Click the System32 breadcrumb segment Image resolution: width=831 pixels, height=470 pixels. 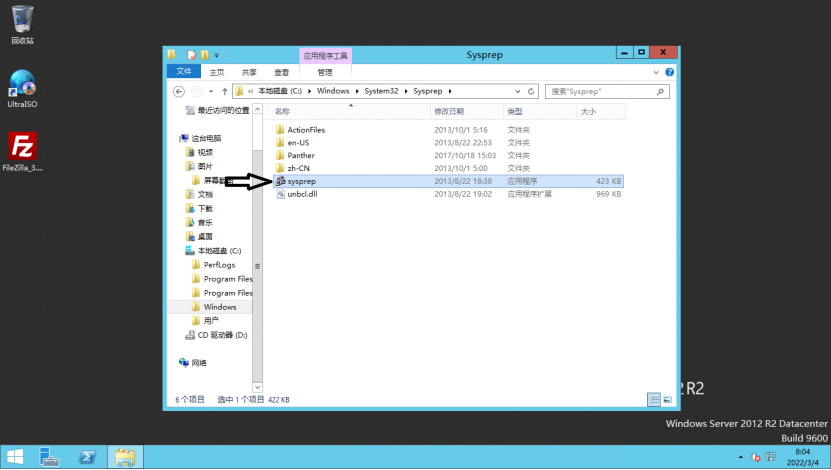click(x=381, y=91)
